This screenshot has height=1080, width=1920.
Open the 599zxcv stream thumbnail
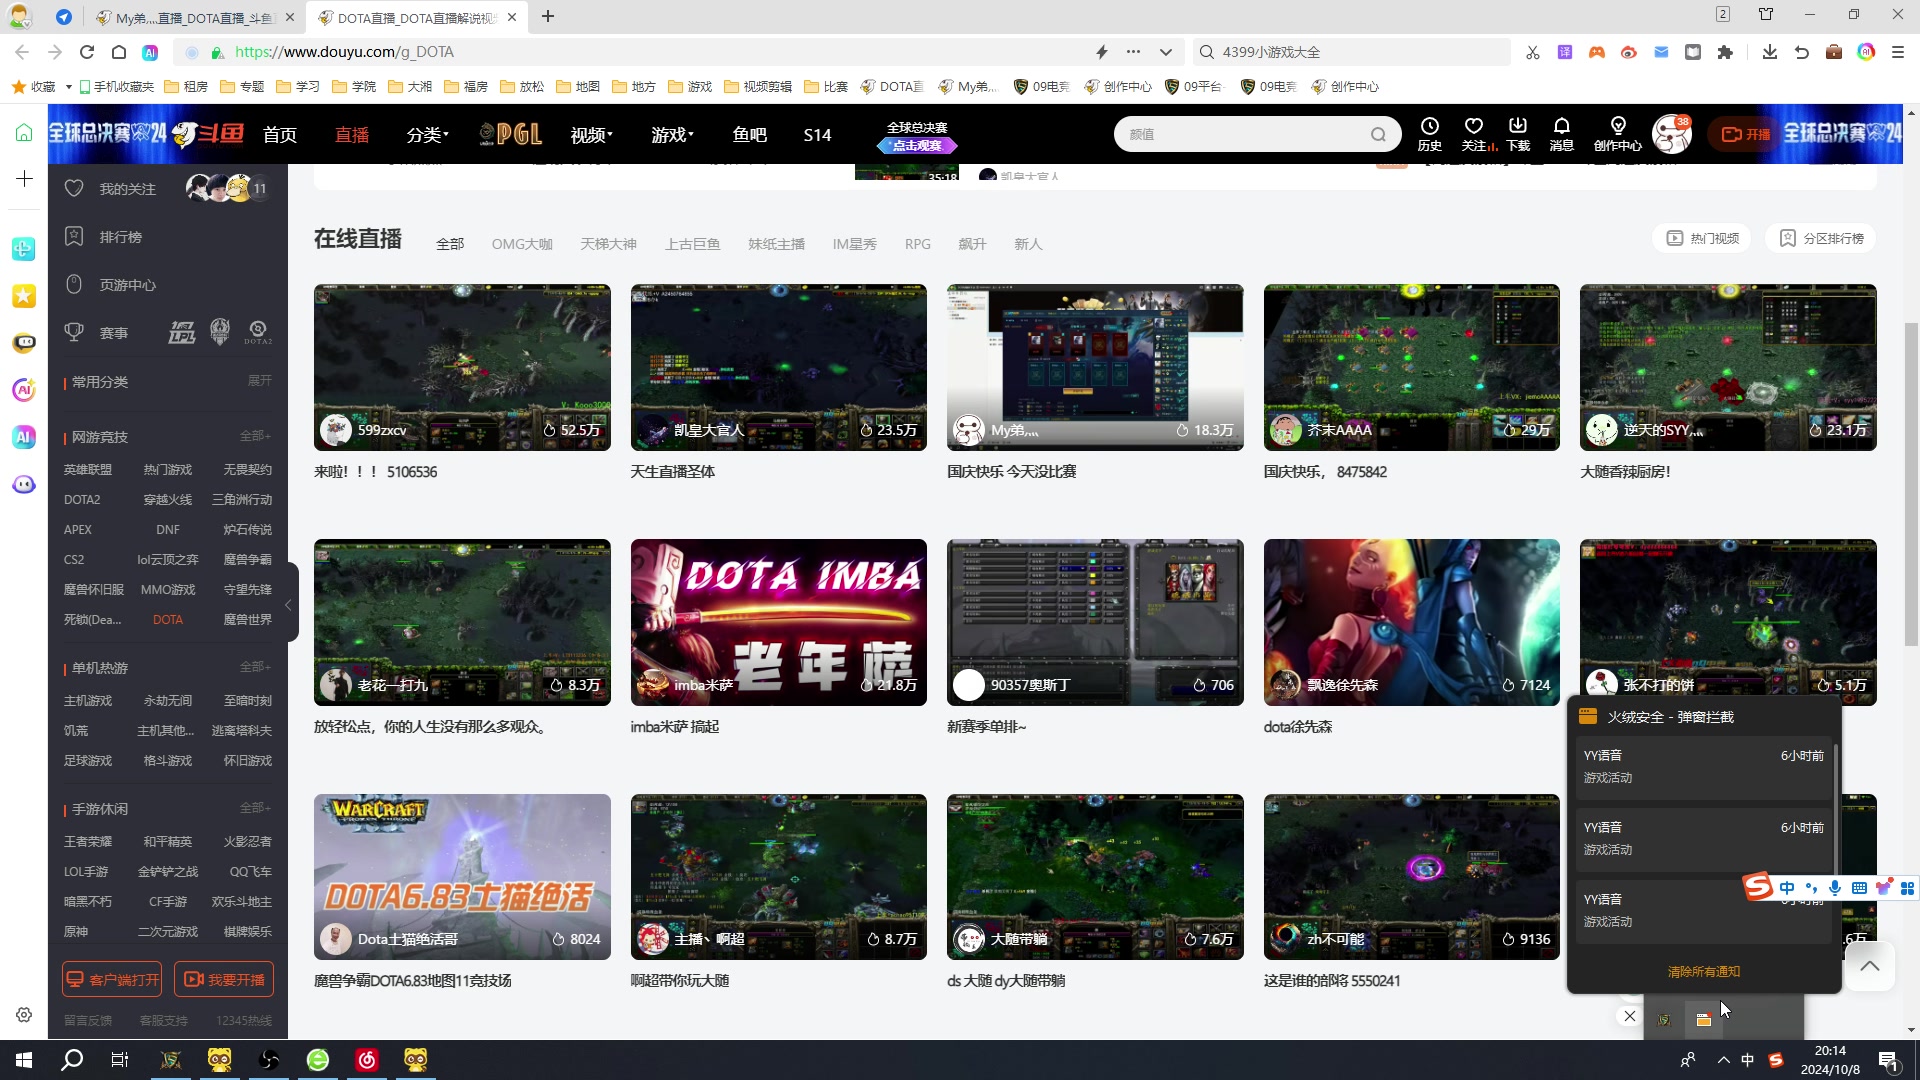point(462,367)
